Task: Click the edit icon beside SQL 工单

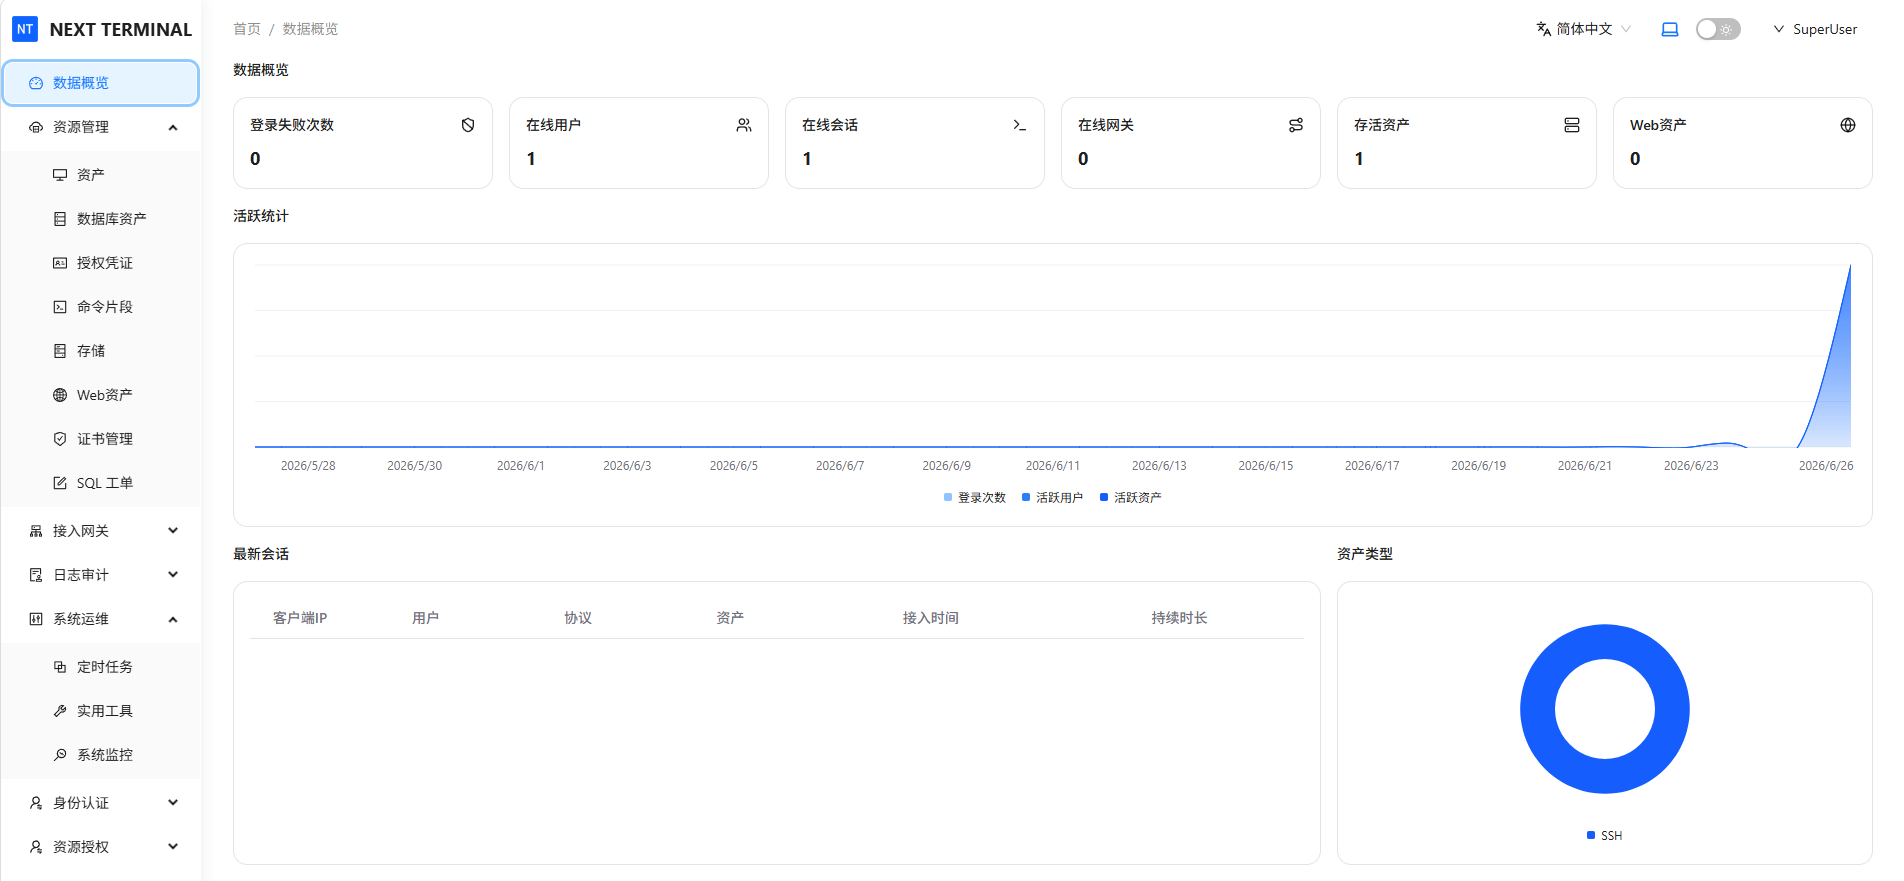Action: pos(60,483)
